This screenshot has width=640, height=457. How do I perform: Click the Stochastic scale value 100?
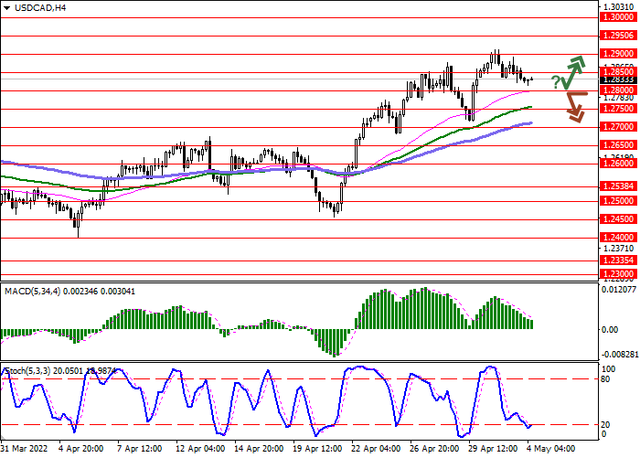tap(609, 369)
